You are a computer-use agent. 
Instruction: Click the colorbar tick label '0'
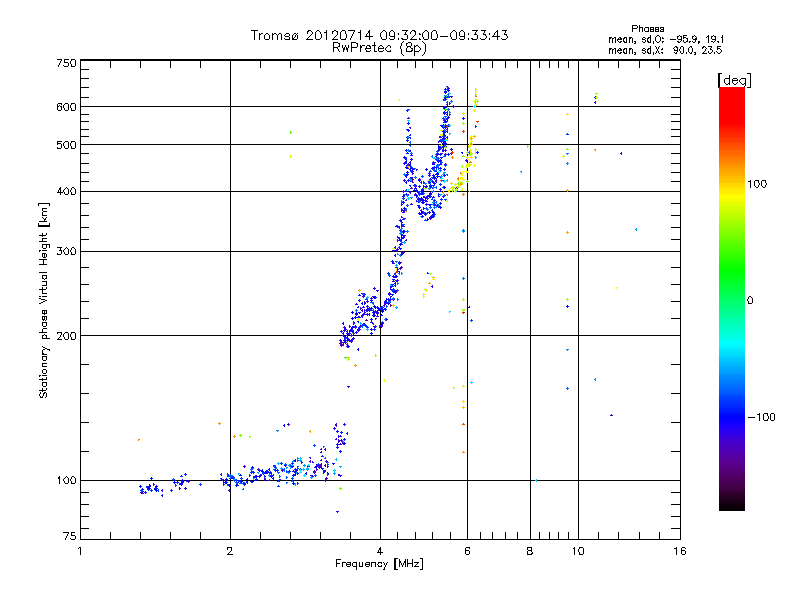(749, 300)
